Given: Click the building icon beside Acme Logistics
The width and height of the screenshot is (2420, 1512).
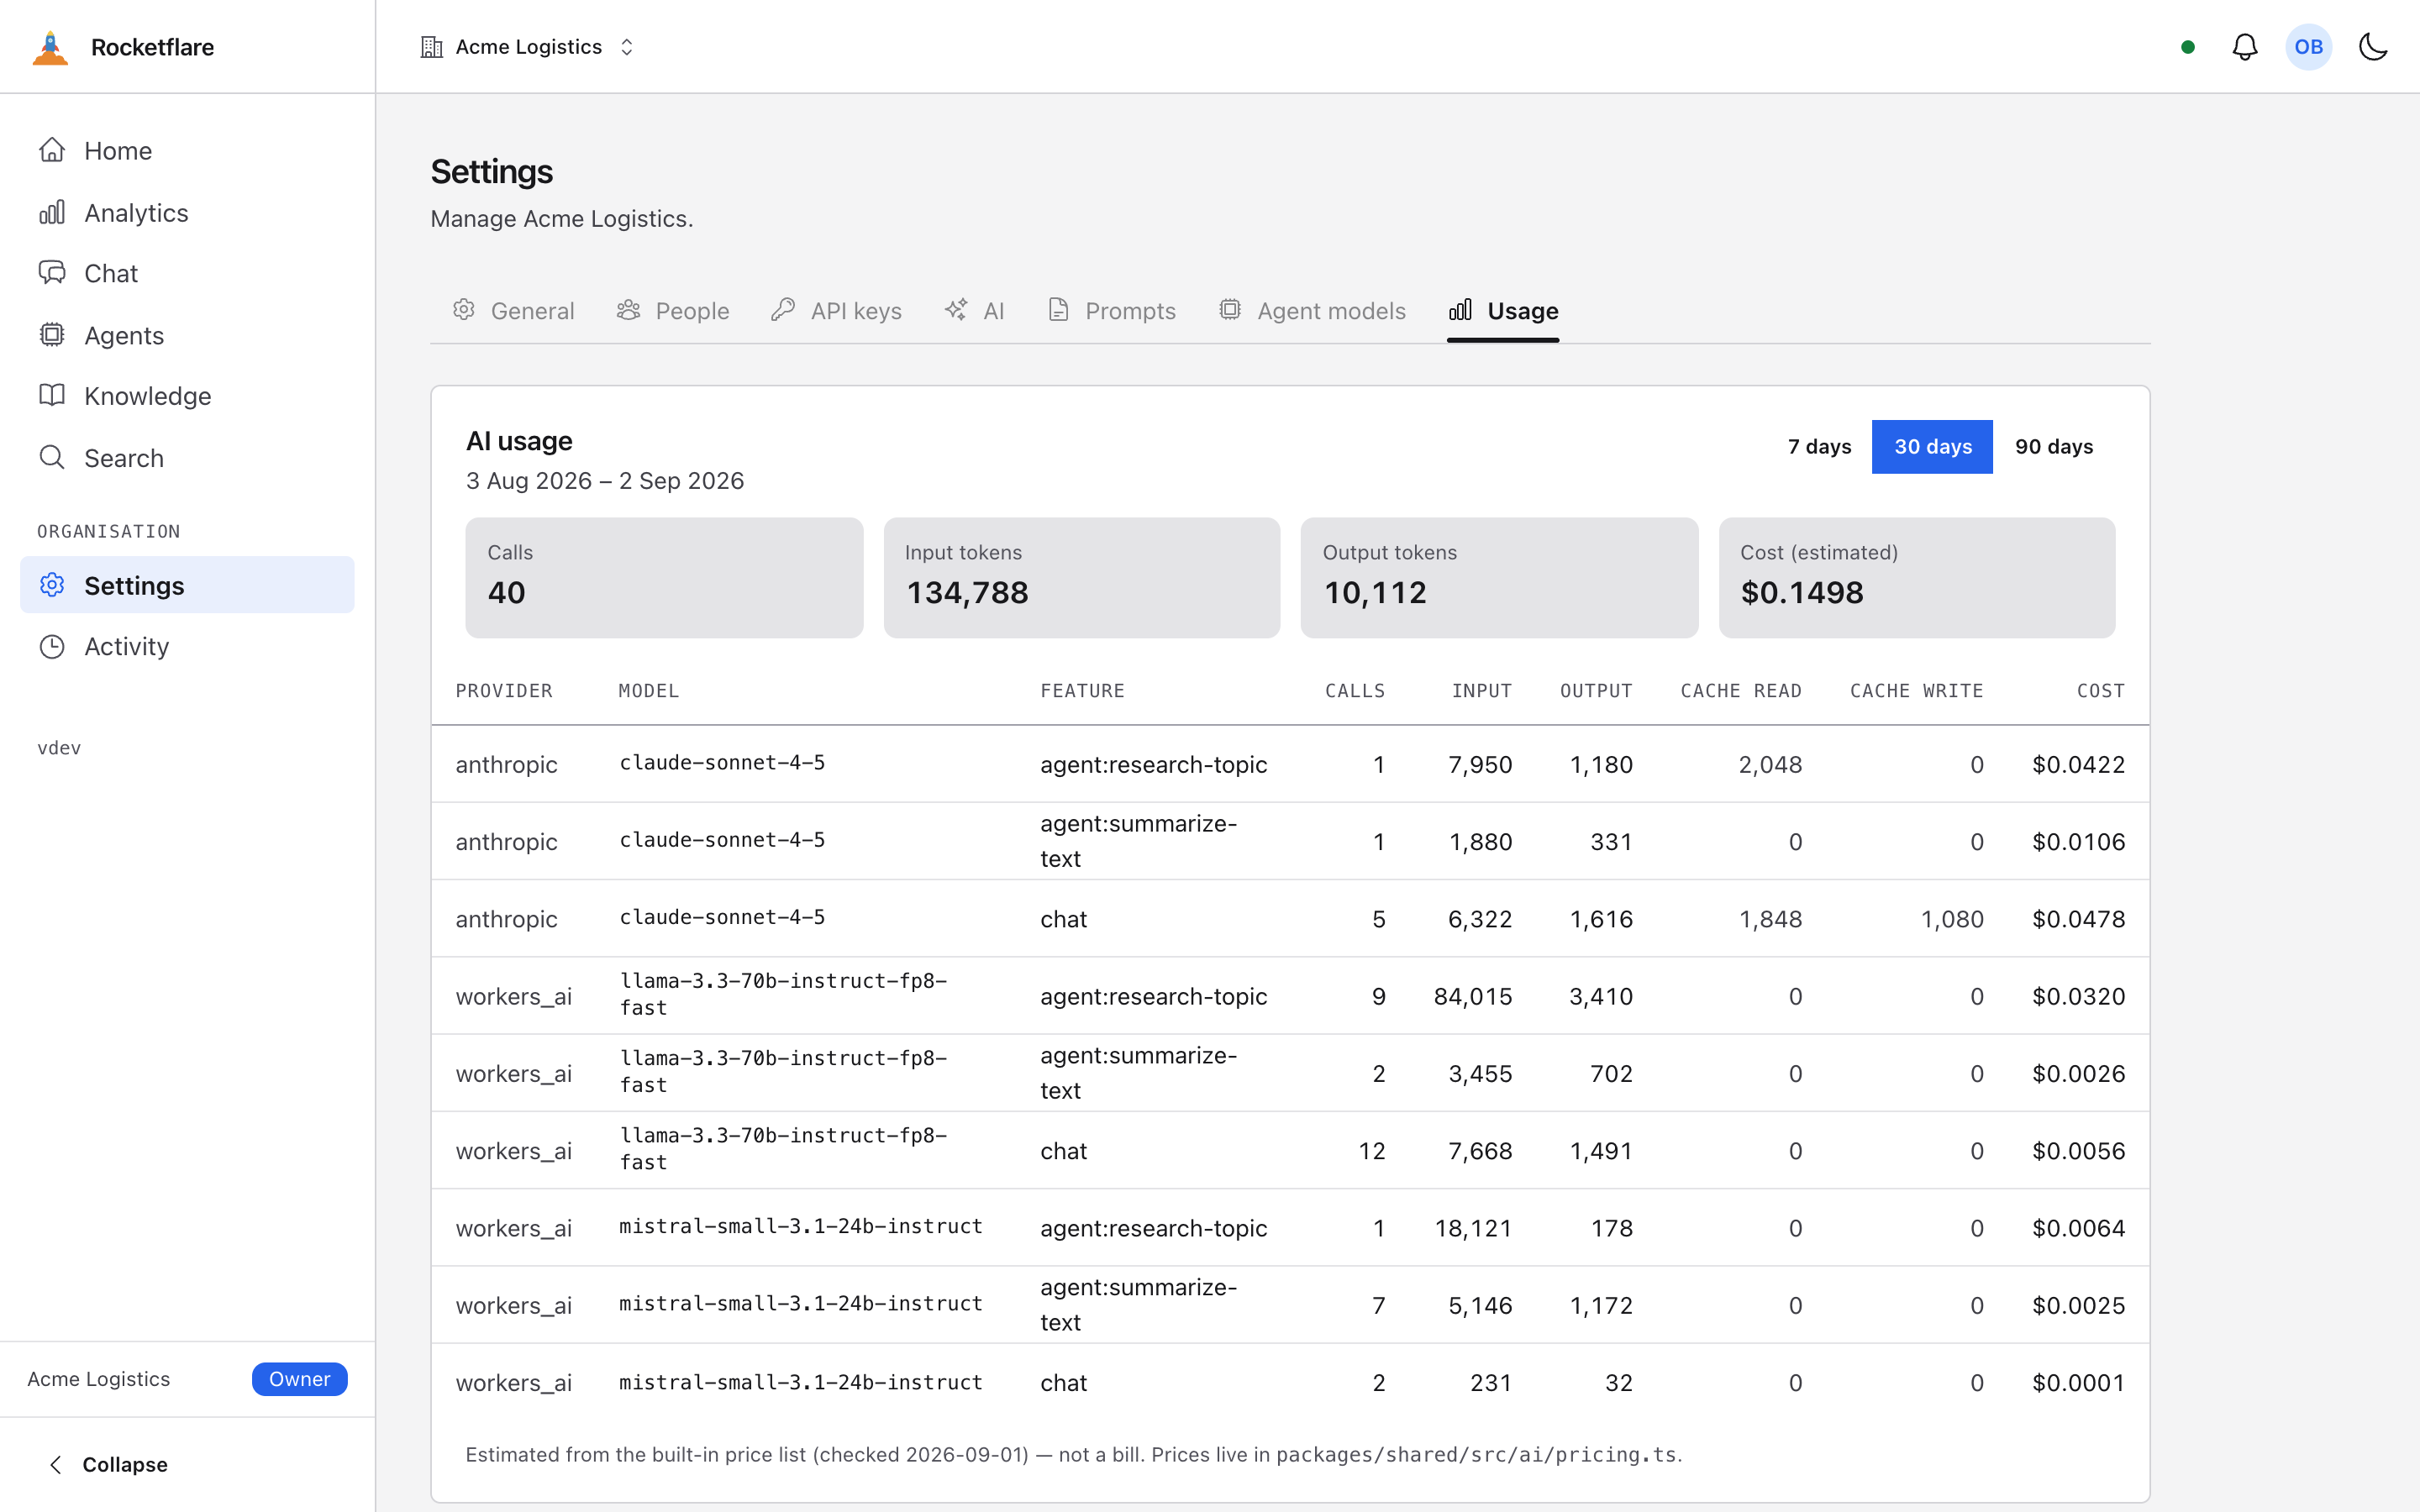Looking at the screenshot, I should (x=431, y=47).
